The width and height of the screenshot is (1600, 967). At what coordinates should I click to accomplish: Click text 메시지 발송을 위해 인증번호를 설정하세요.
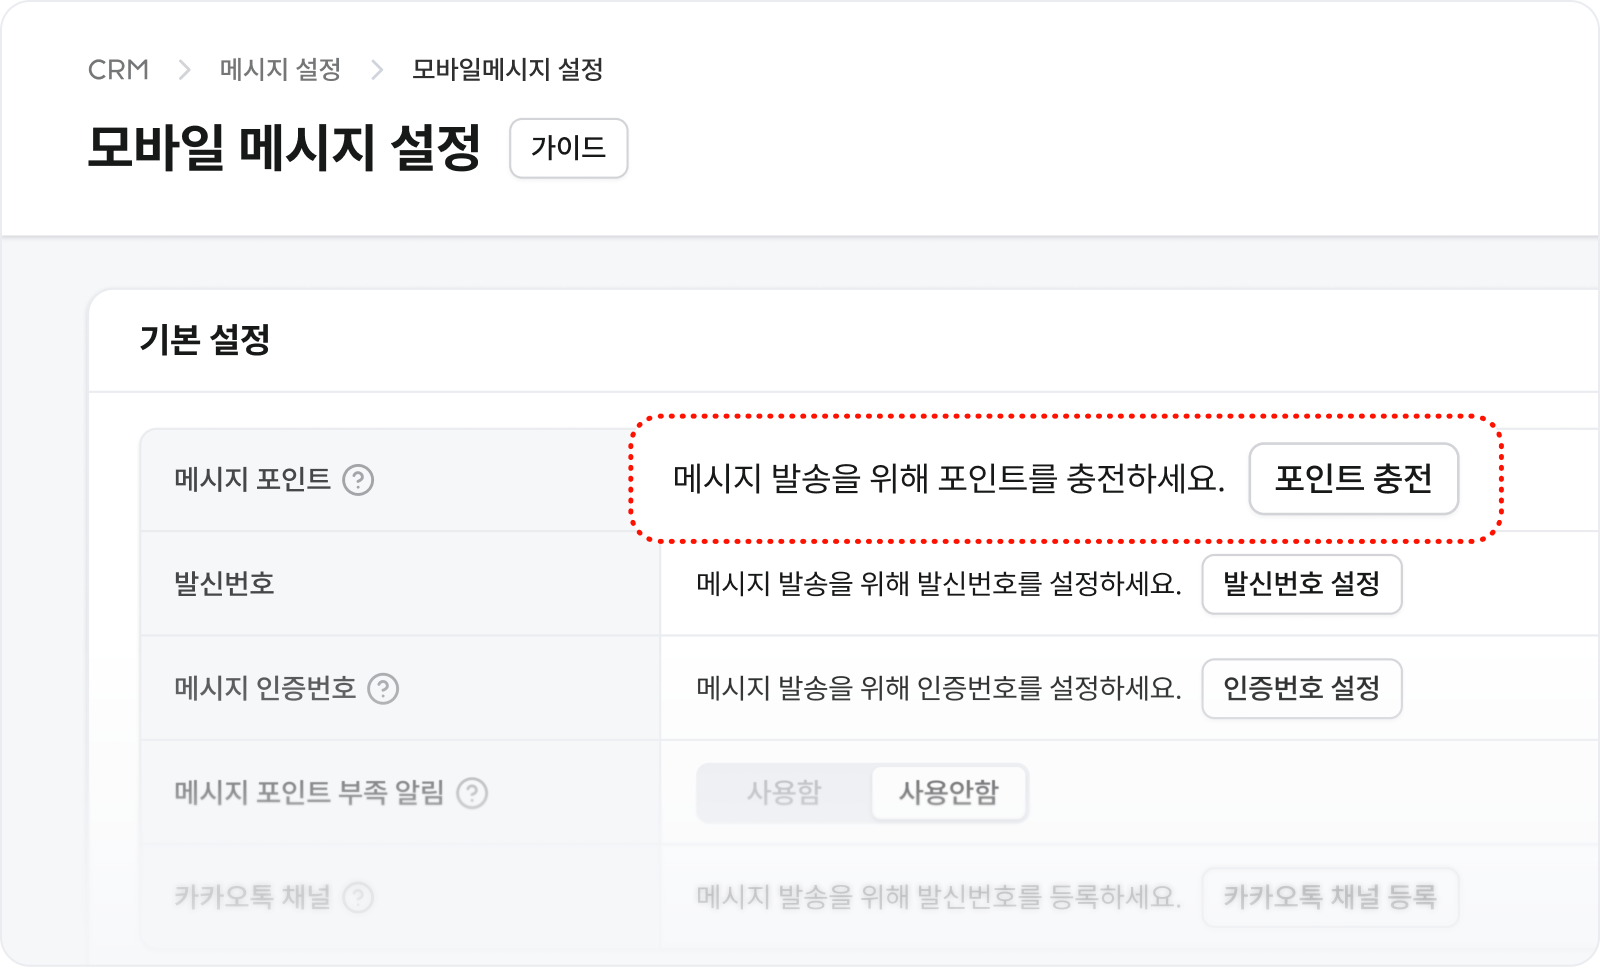click(x=939, y=688)
